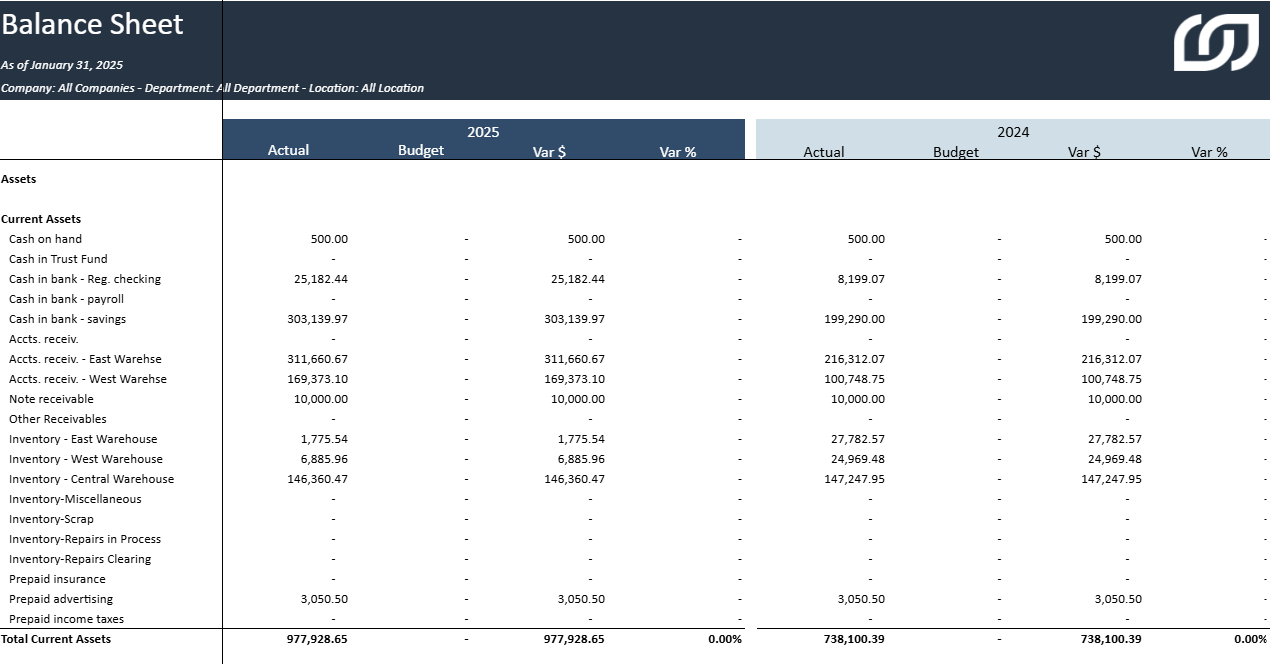The width and height of the screenshot is (1270, 664).
Task: Click the Var % header under 2024
Action: point(1208,152)
